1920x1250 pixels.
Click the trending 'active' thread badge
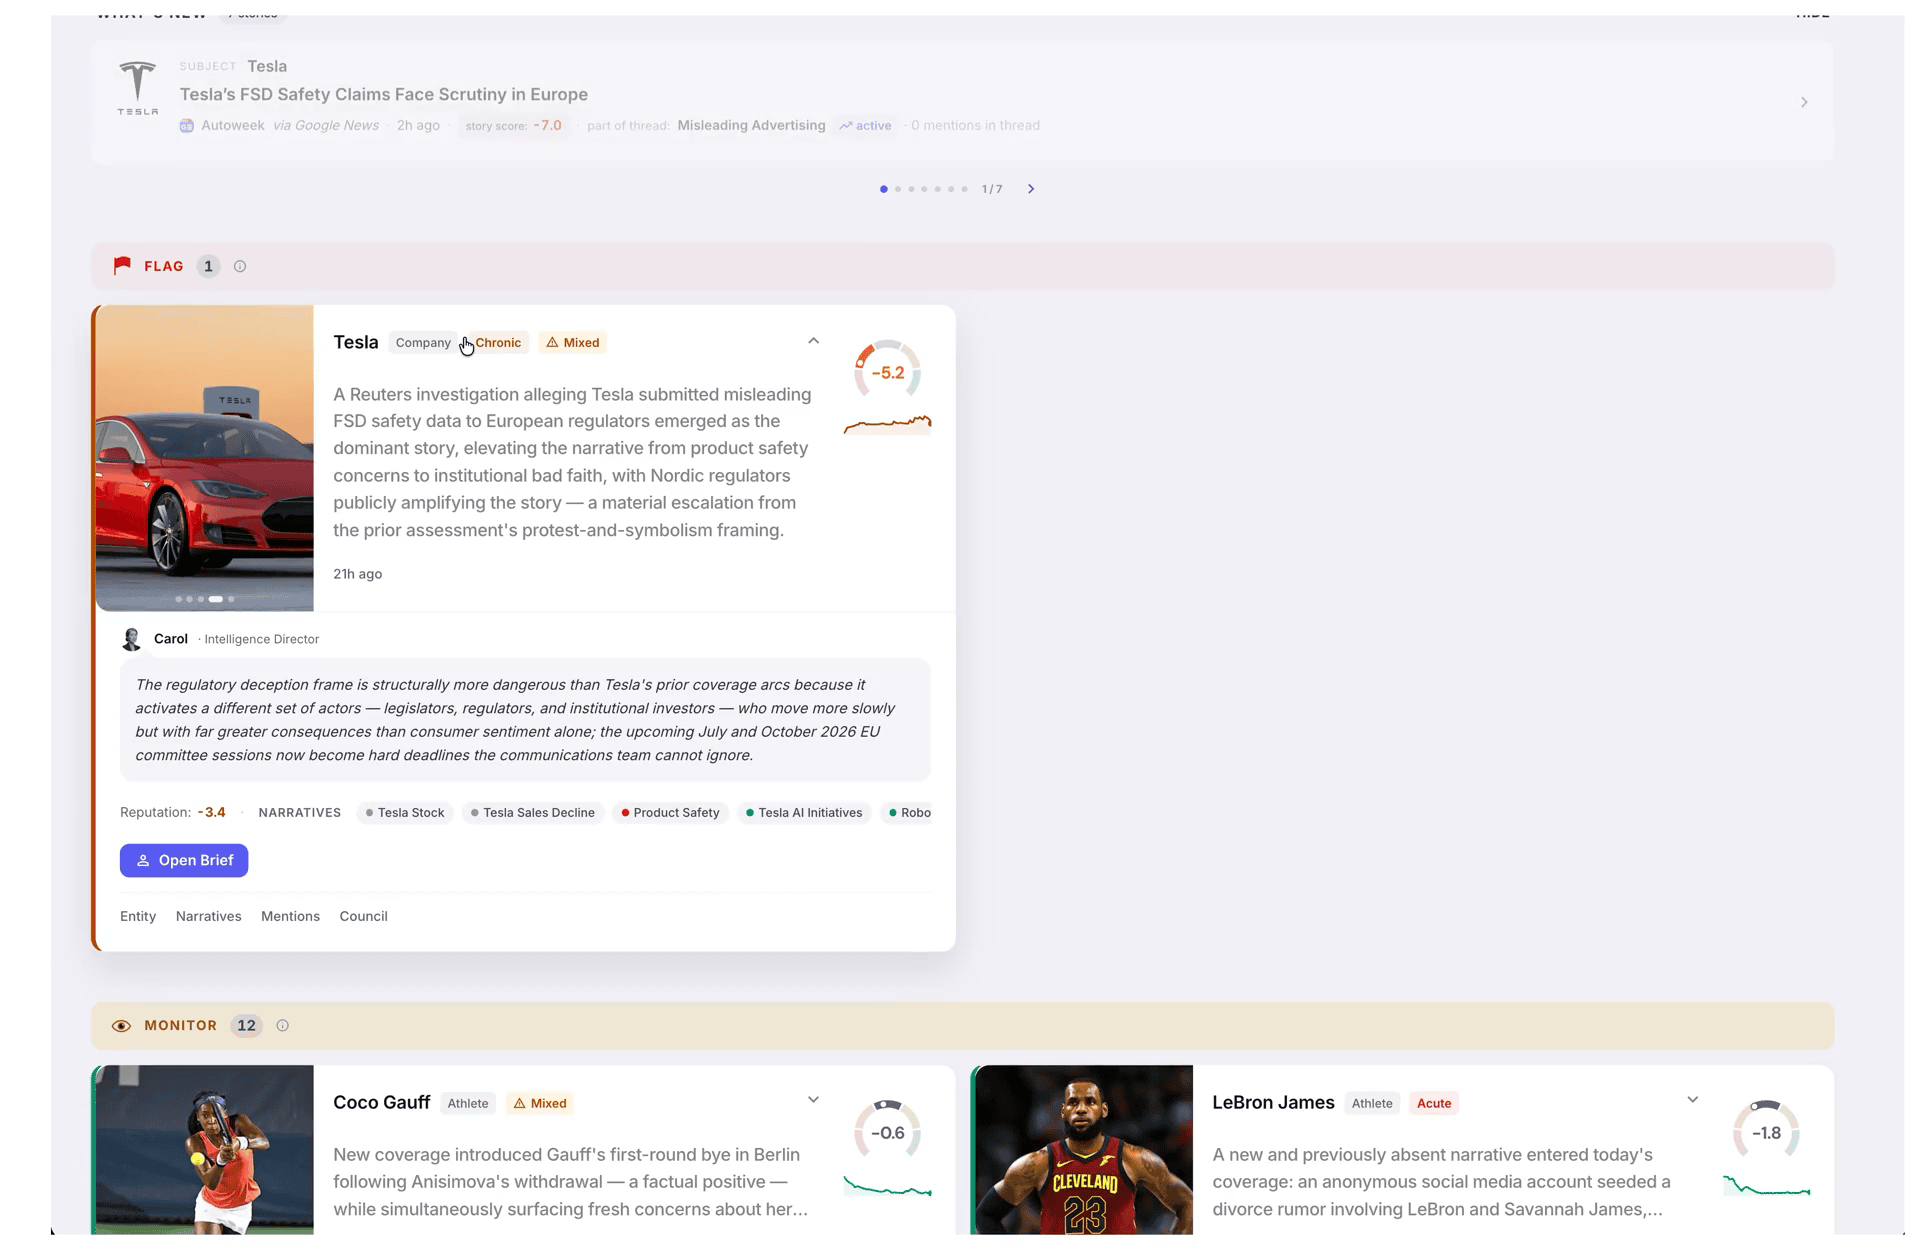coord(865,126)
